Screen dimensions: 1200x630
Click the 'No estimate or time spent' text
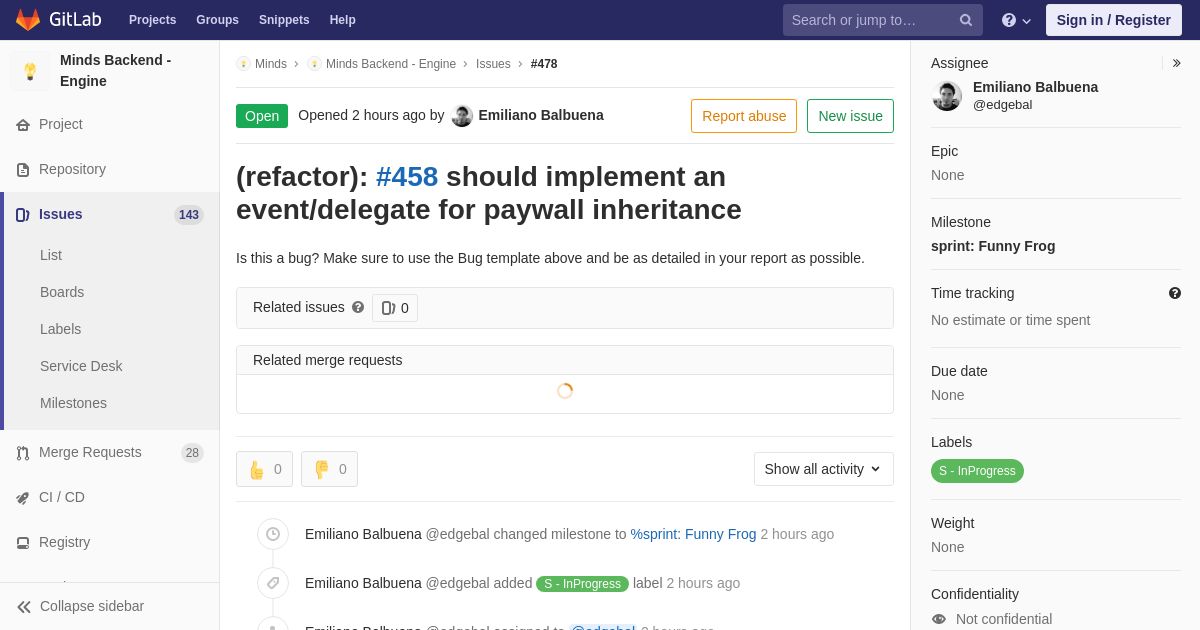(x=1011, y=320)
